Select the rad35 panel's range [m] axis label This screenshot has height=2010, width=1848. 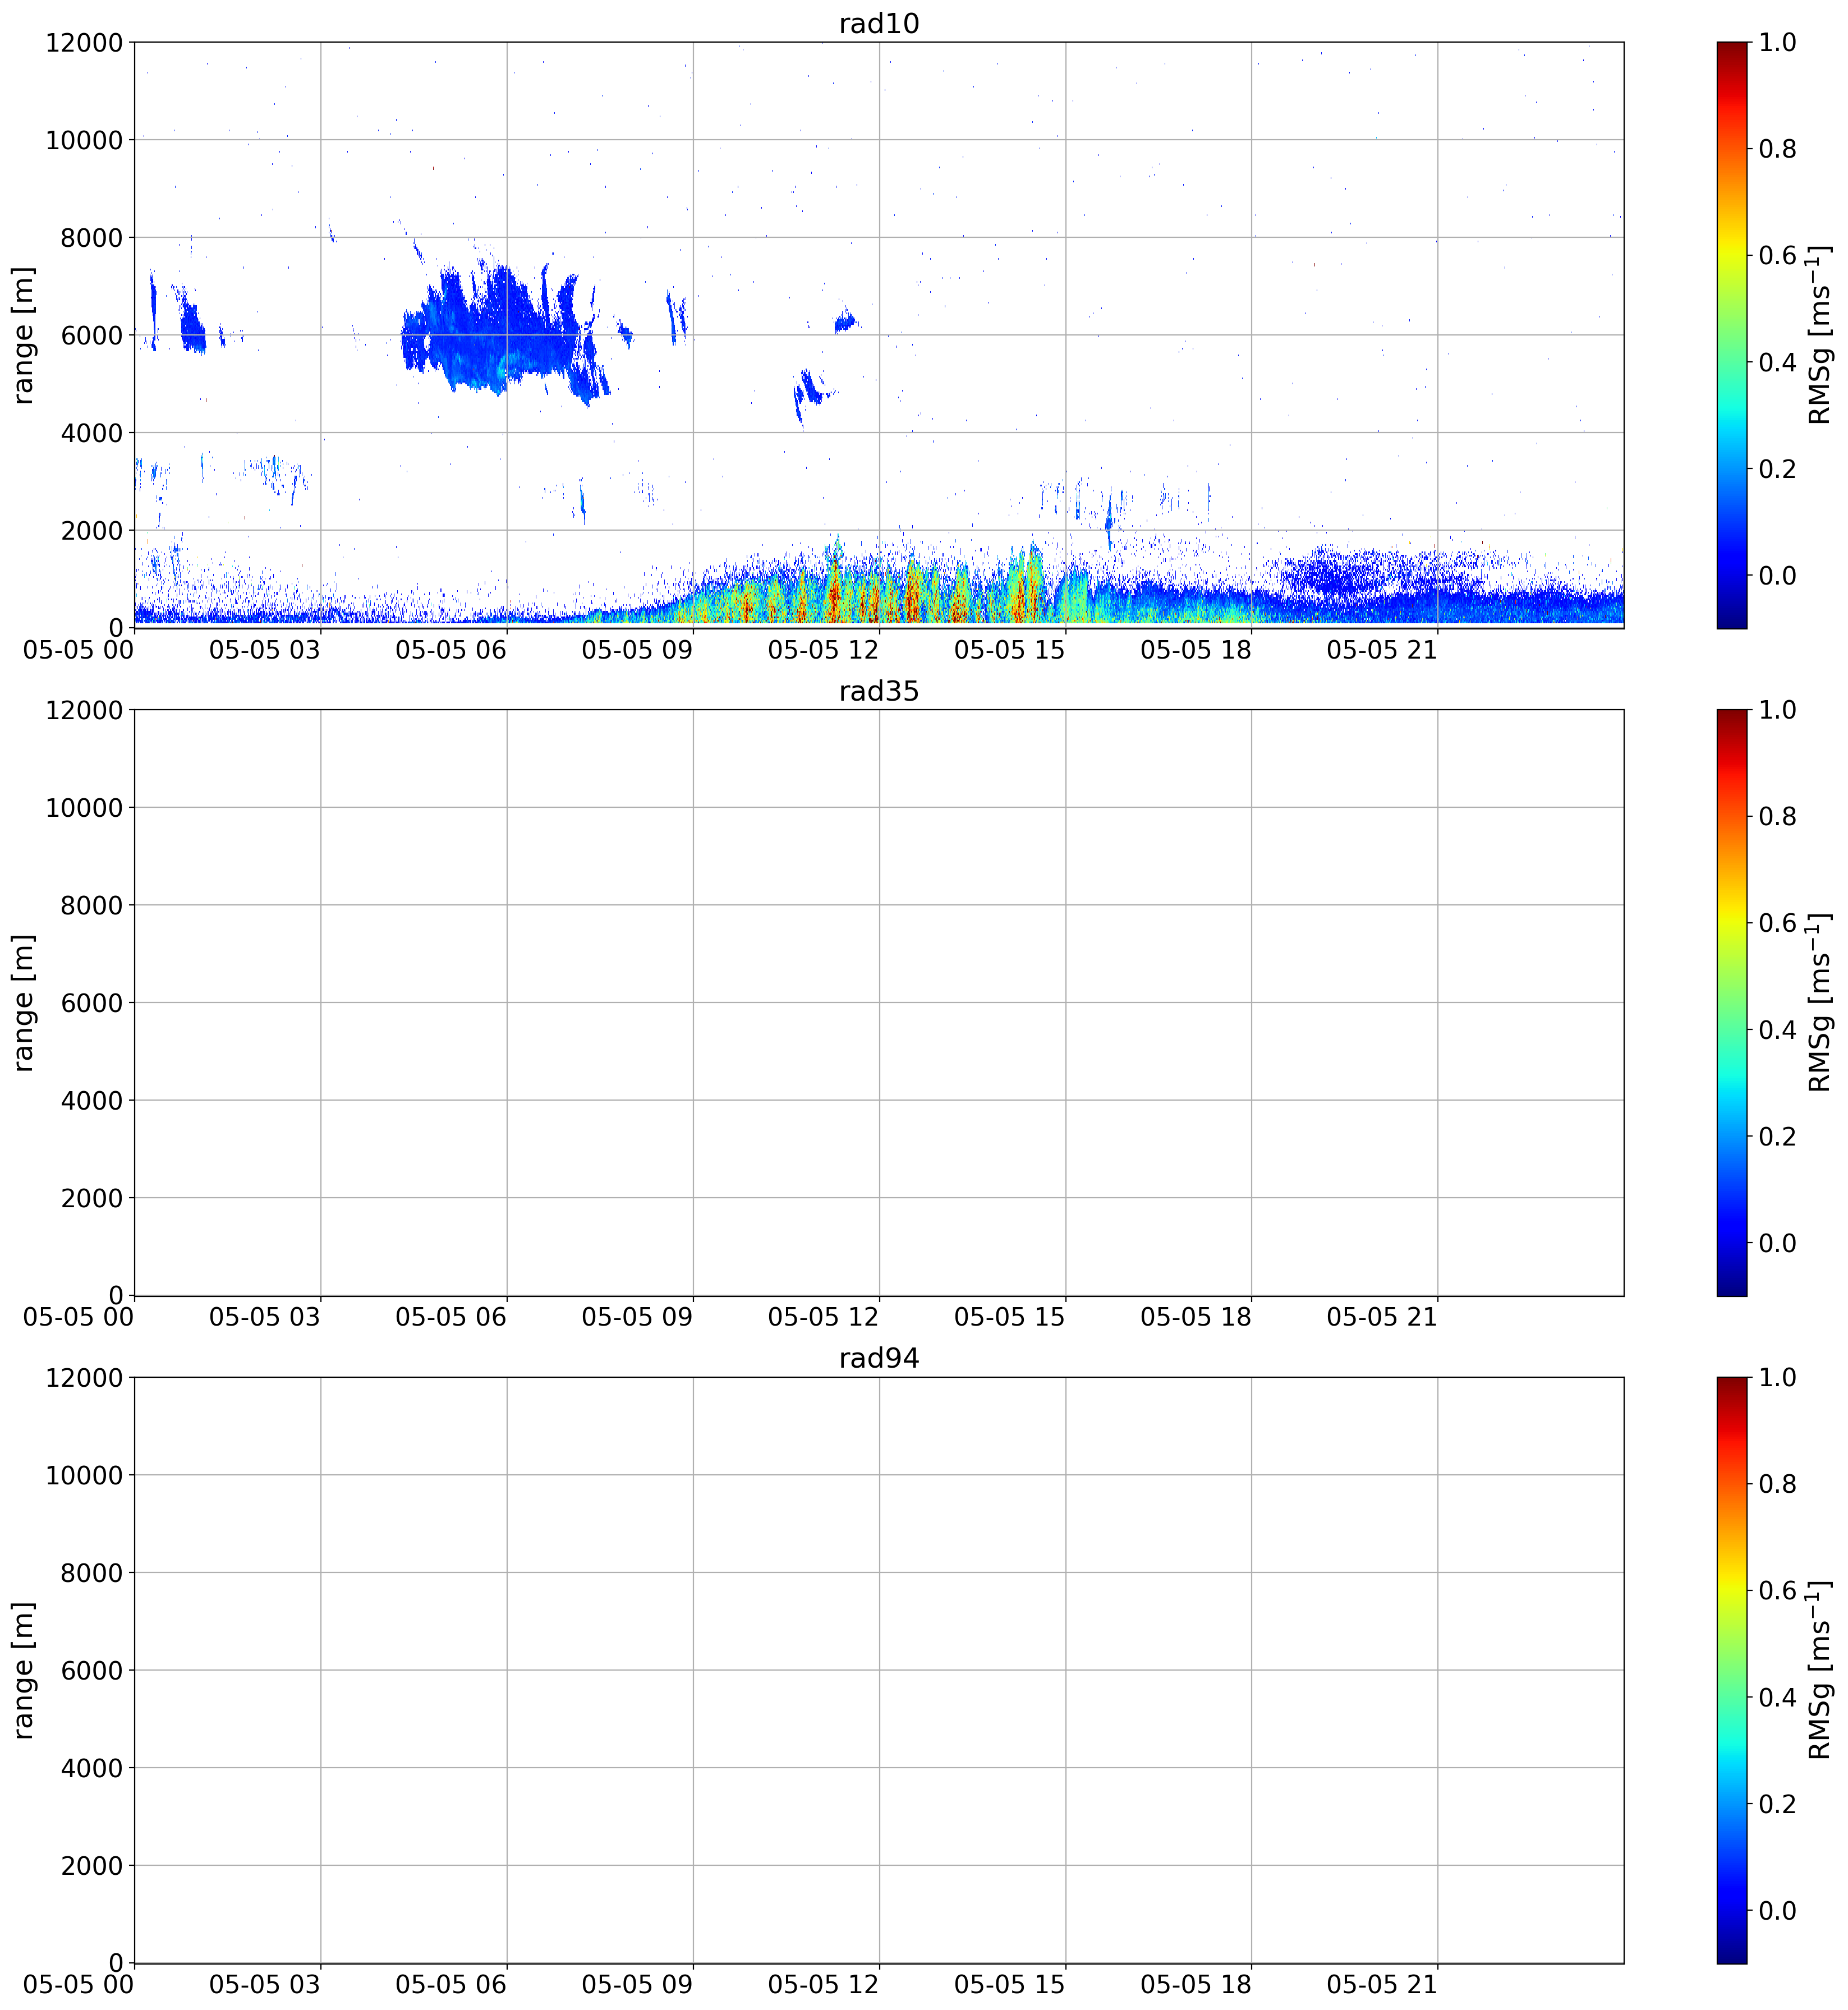(23, 1003)
